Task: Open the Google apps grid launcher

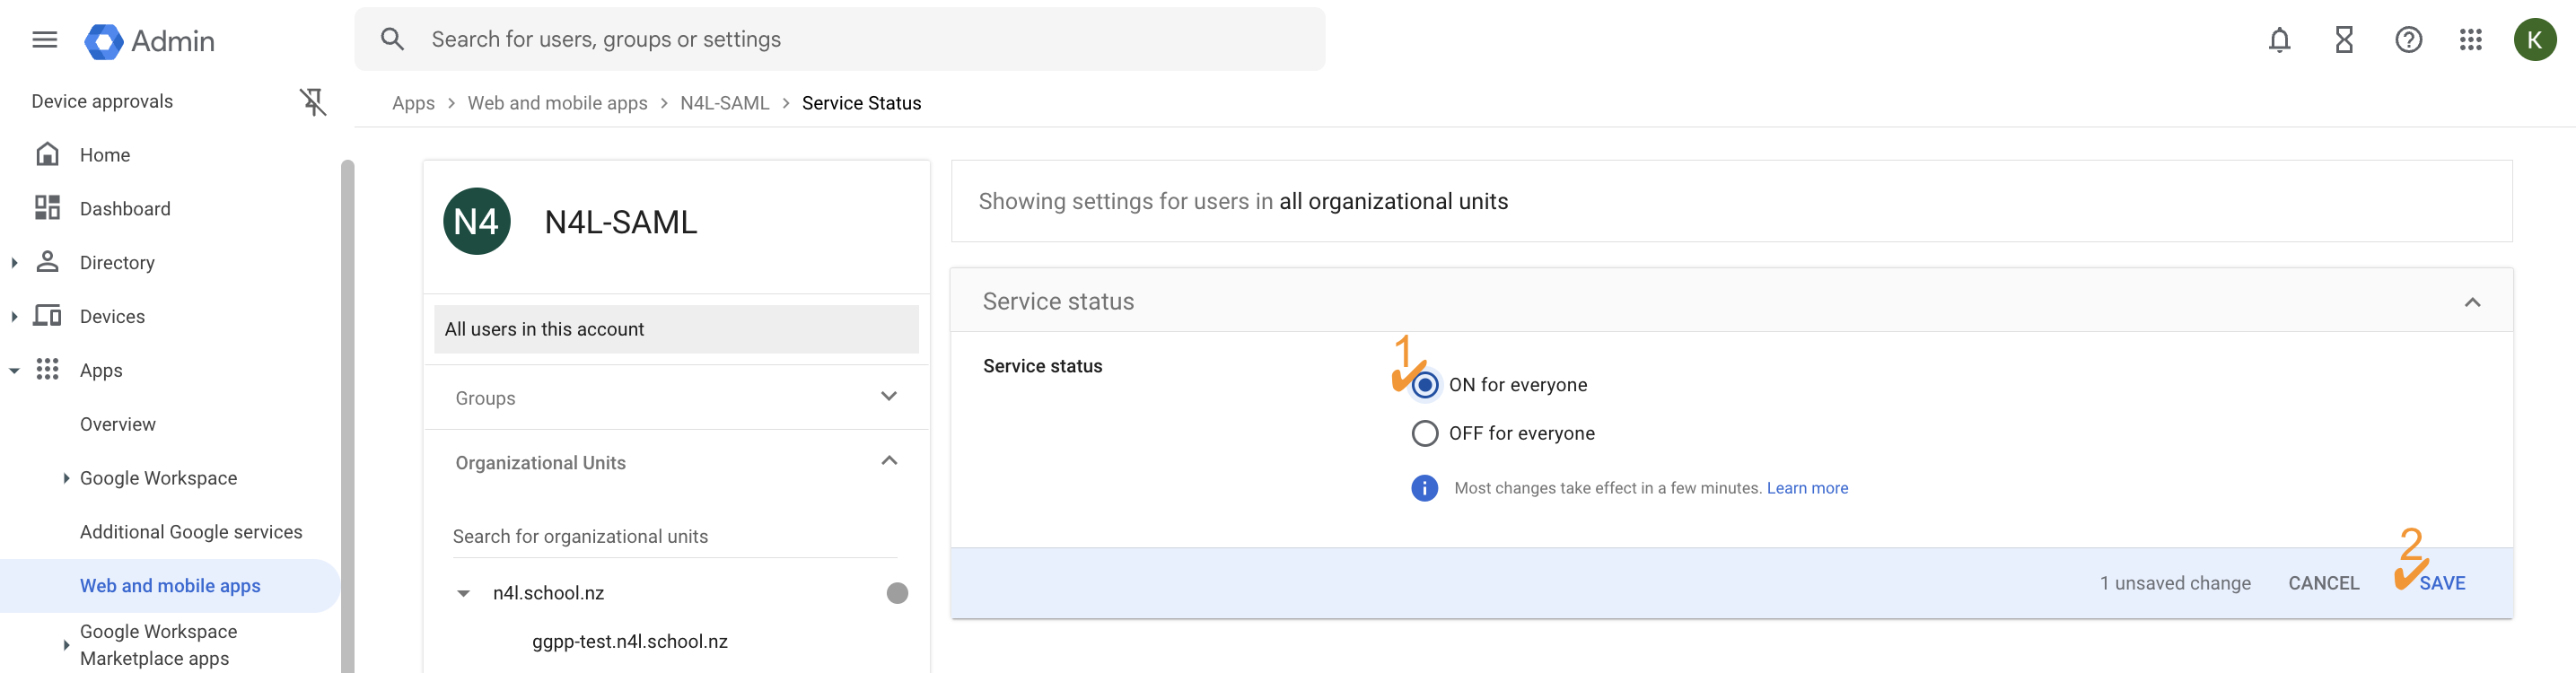Action: (2470, 40)
